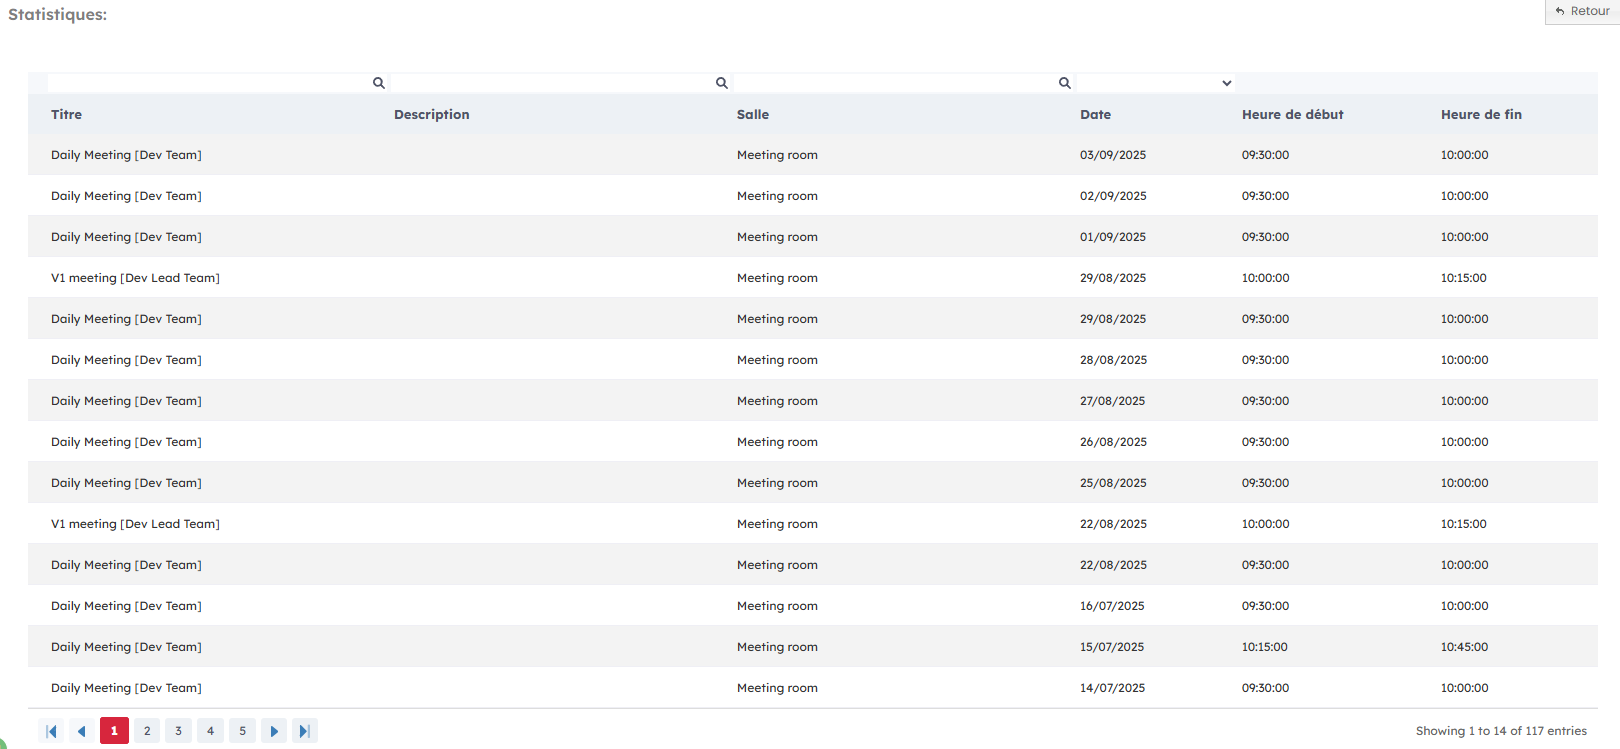The image size is (1620, 749).
Task: Jump to the last page of results
Action: click(x=305, y=731)
